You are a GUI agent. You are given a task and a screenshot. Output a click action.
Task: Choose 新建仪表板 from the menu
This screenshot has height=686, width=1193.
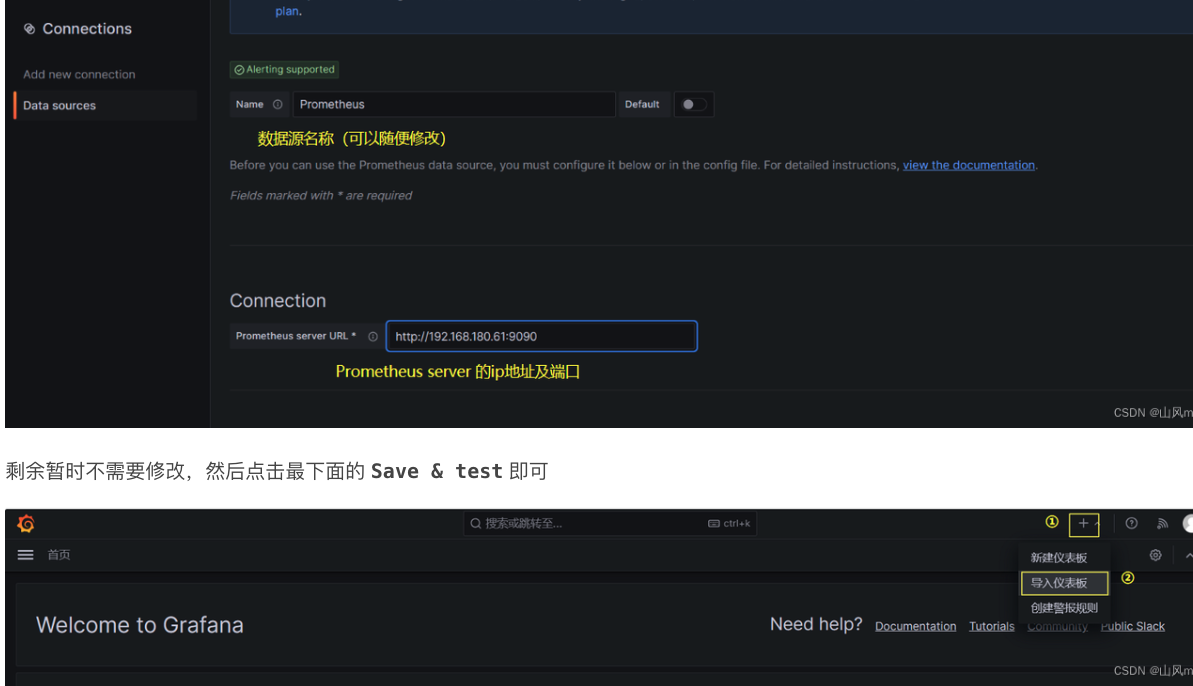click(x=1058, y=557)
